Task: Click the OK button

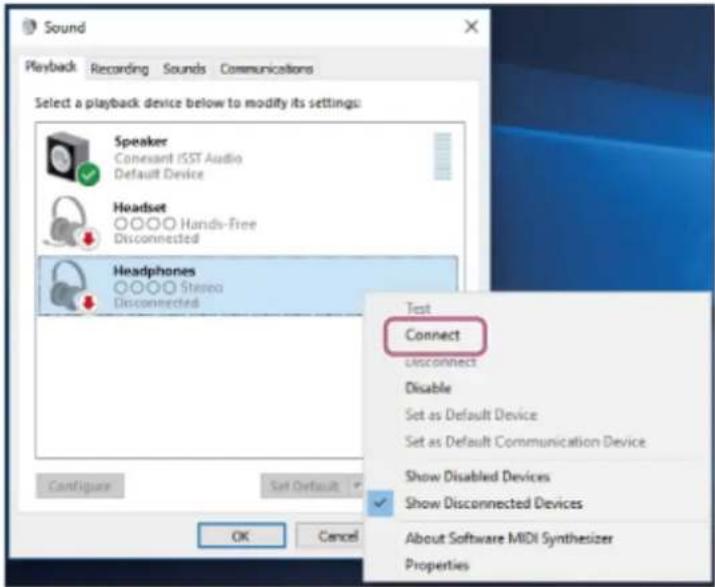Action: point(242,535)
